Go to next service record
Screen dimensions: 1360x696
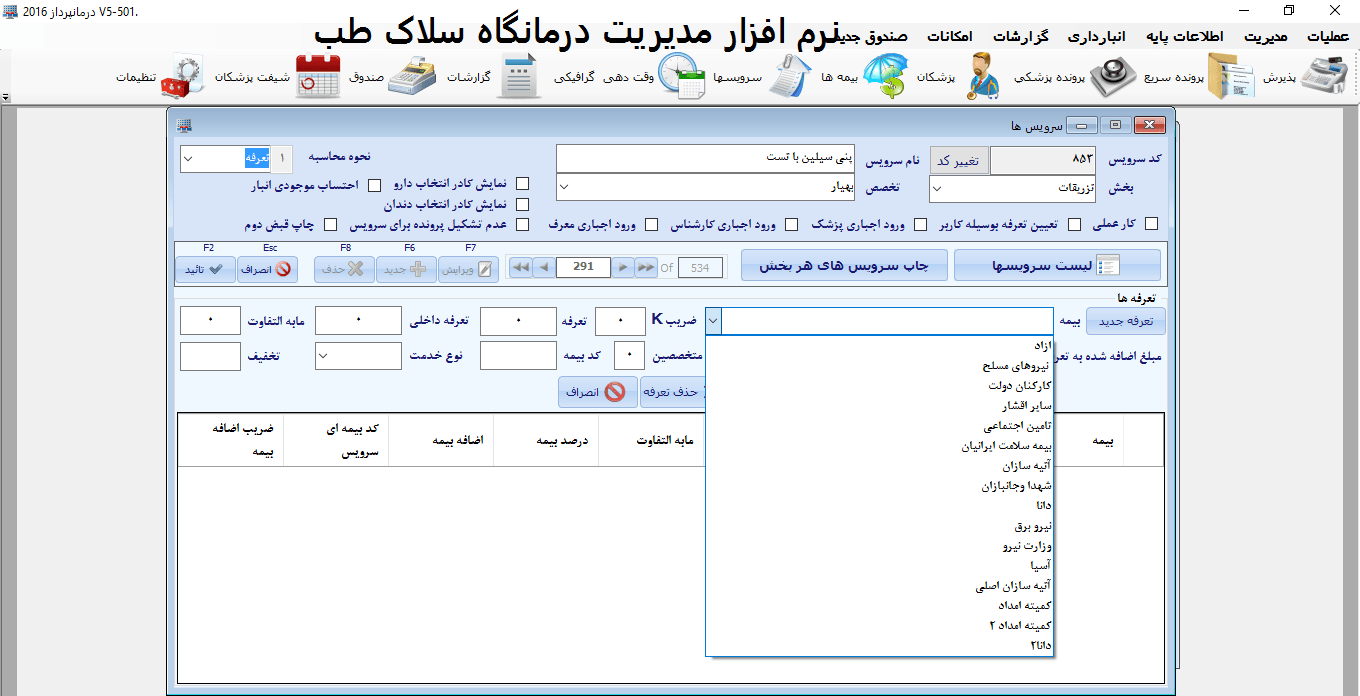[623, 267]
